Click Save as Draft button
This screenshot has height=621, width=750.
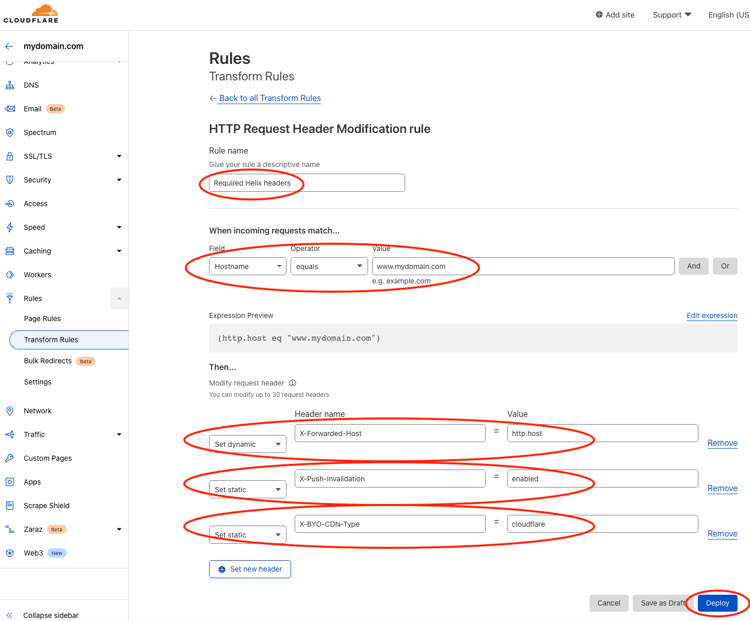(x=663, y=603)
